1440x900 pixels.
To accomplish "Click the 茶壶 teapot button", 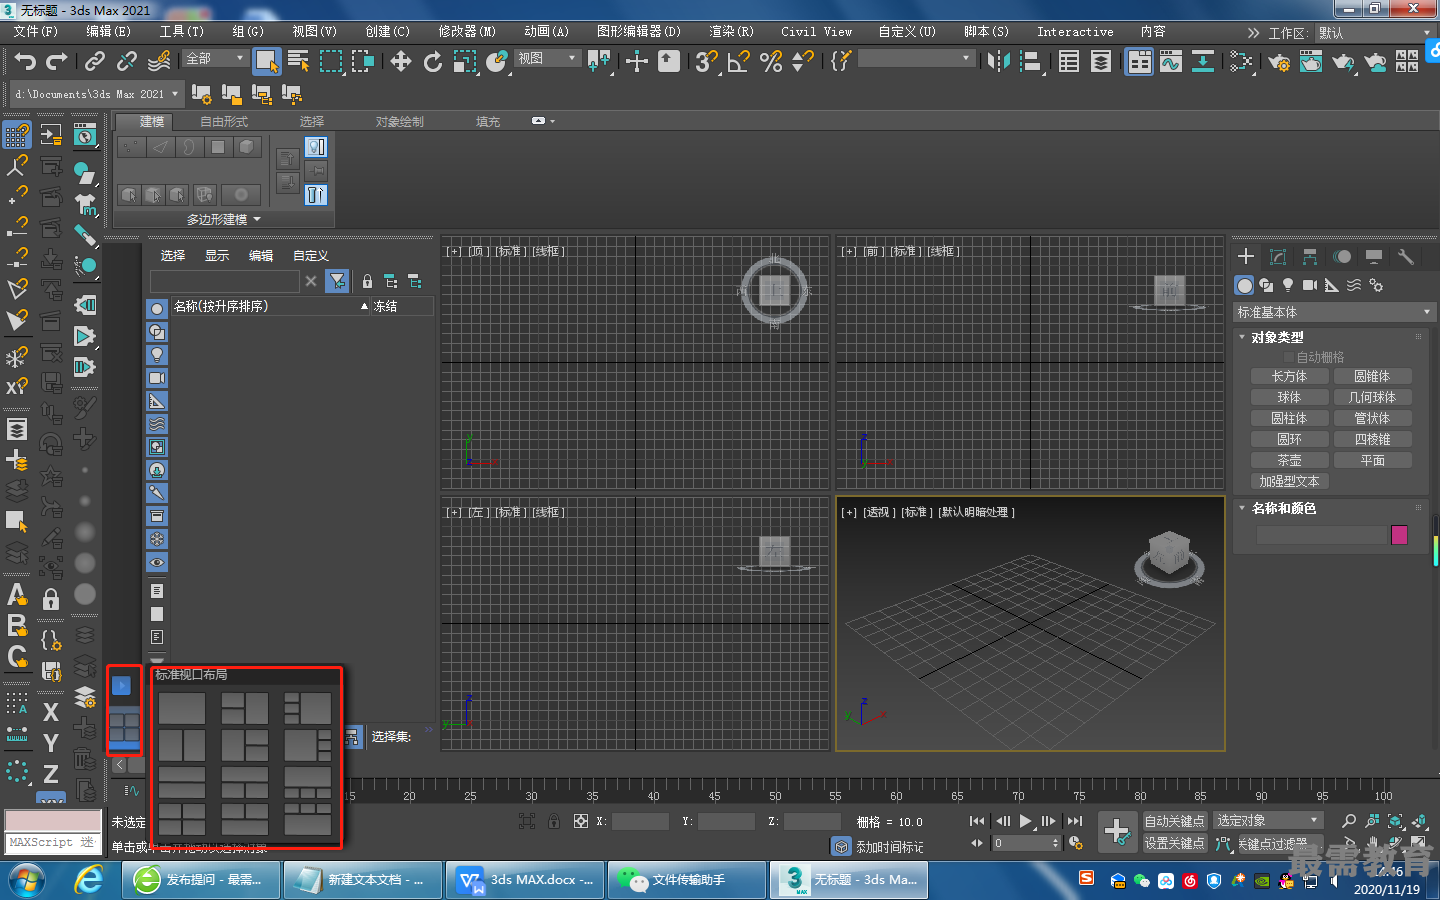I will 1289,460.
